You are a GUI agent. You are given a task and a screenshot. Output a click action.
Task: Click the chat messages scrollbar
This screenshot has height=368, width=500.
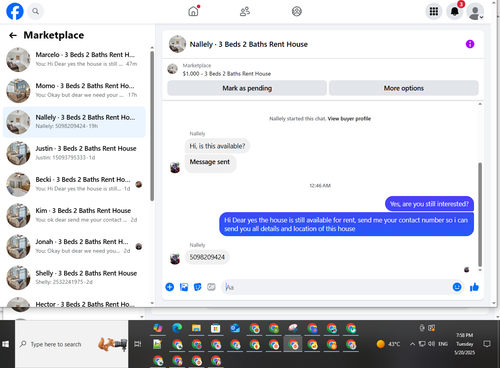[480, 215]
